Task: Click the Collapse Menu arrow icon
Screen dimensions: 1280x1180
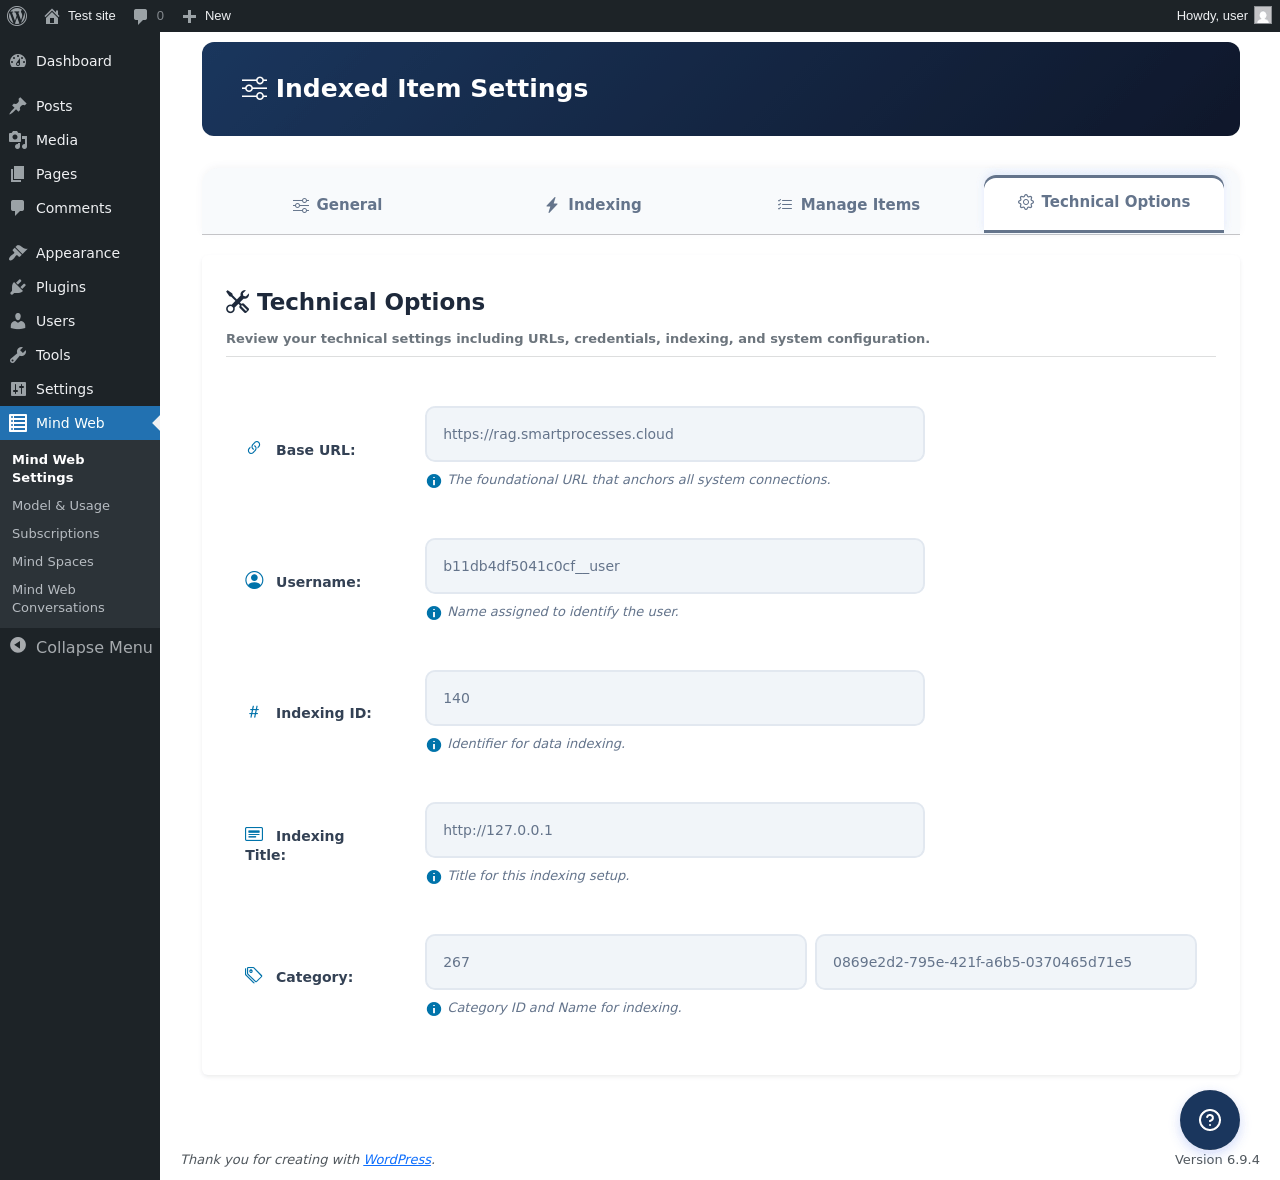Action: coord(18,646)
